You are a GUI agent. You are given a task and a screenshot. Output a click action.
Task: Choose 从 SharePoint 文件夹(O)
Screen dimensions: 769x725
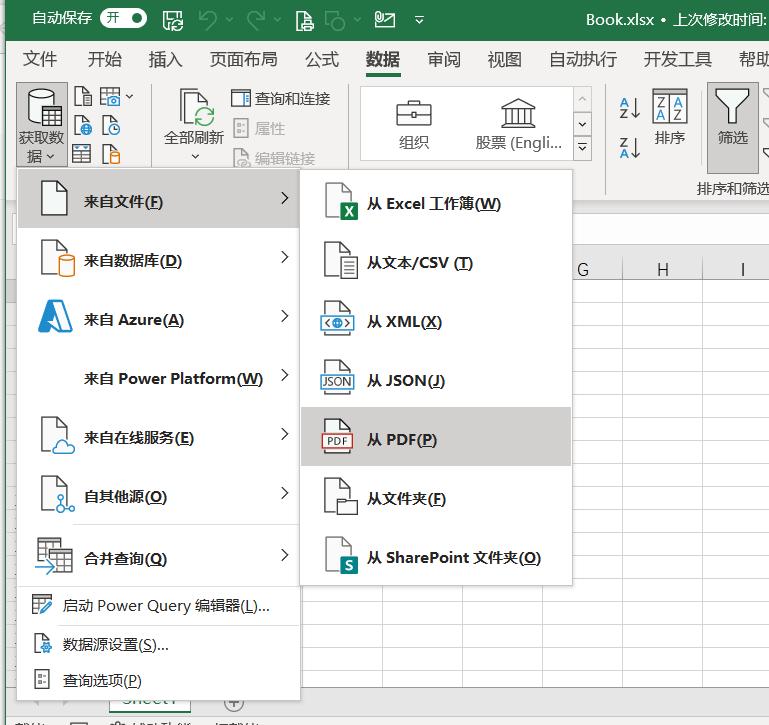[x=436, y=555]
